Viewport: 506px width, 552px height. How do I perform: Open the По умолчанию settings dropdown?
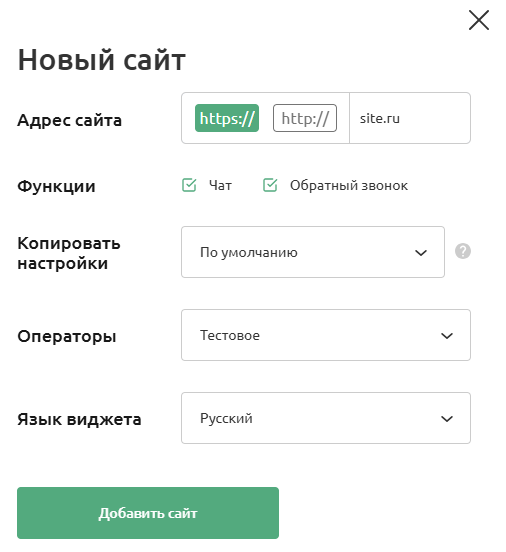point(313,252)
